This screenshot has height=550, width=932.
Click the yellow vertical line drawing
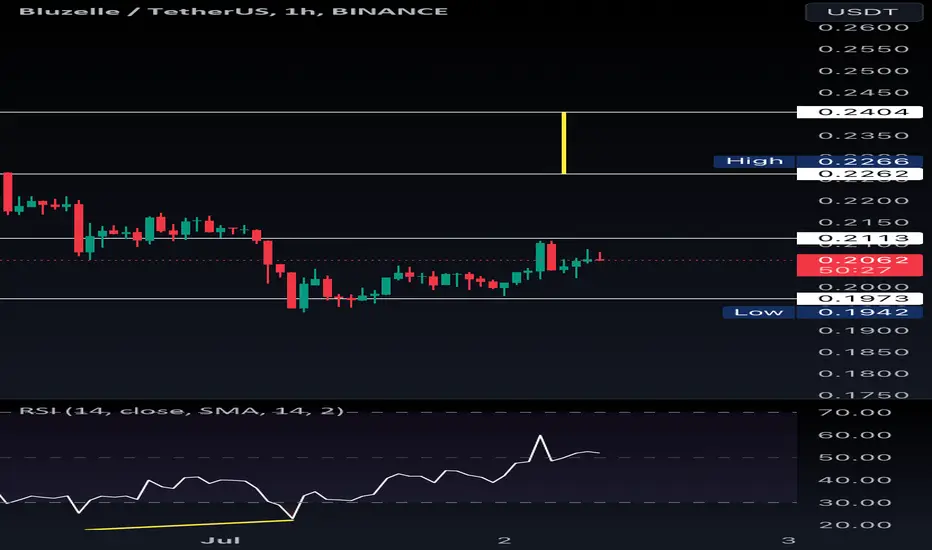click(564, 143)
